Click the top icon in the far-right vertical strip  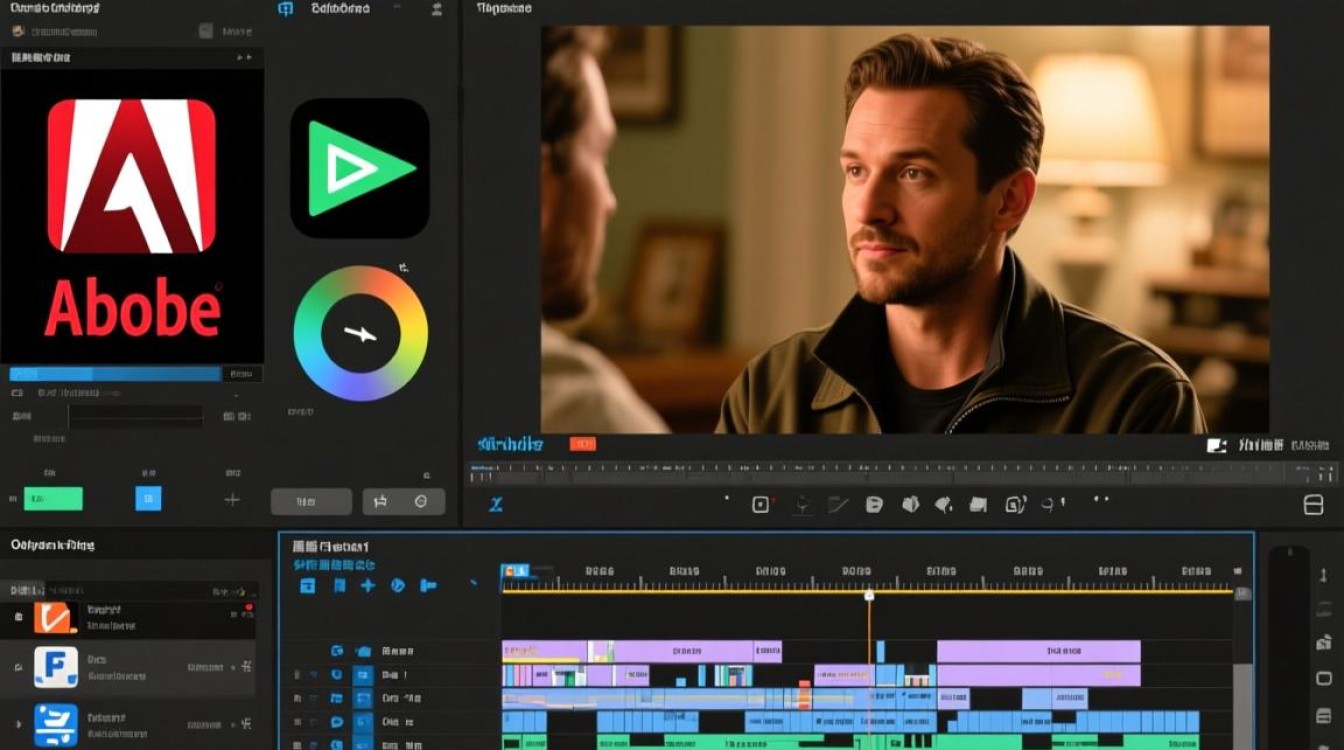(1324, 575)
